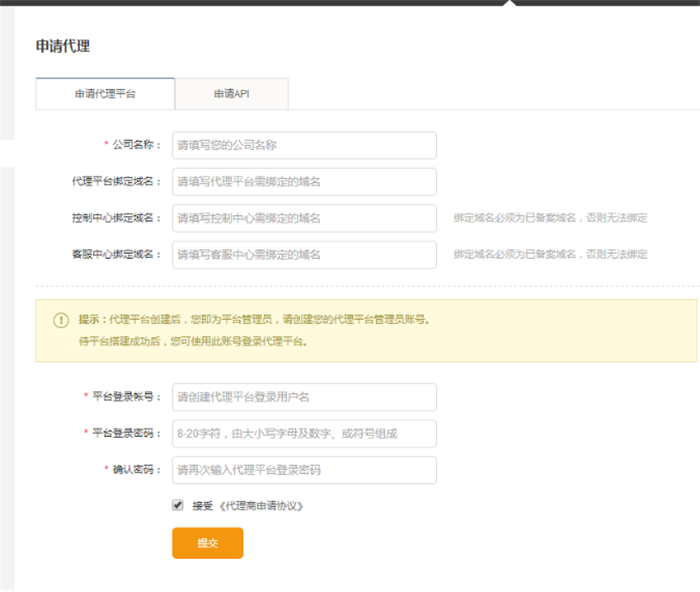Image resolution: width=700 pixels, height=592 pixels.
Task: Open the 申请API tab
Action: coord(232,94)
